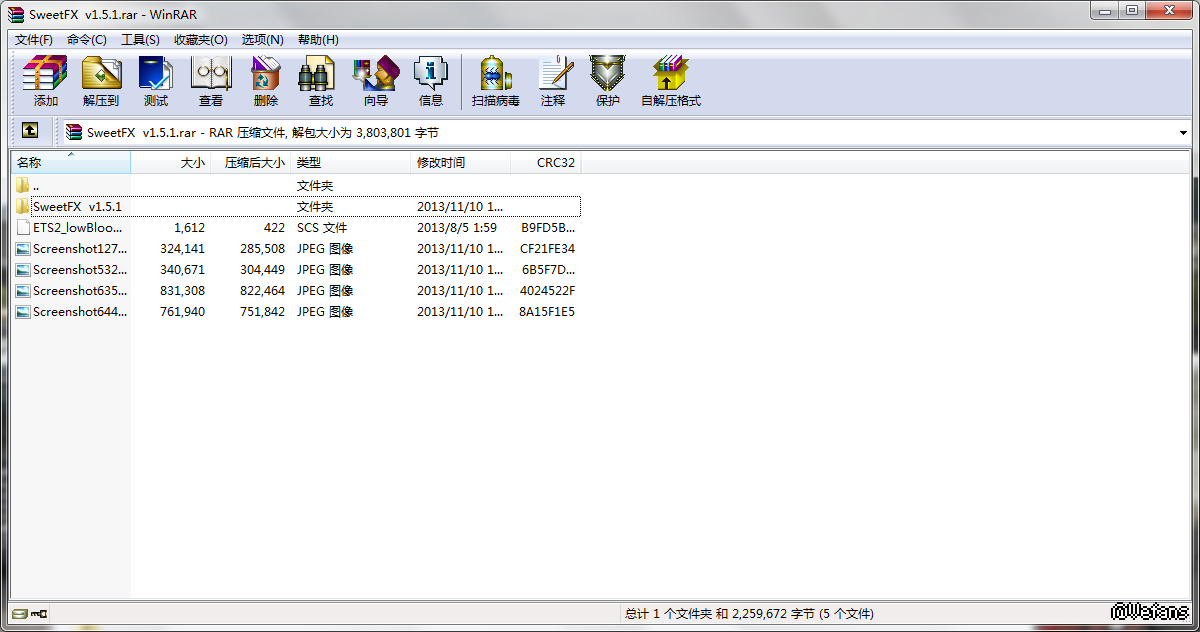Click the Screenshot127 image icon
Viewport: 1200px width, 632px height.
23,248
